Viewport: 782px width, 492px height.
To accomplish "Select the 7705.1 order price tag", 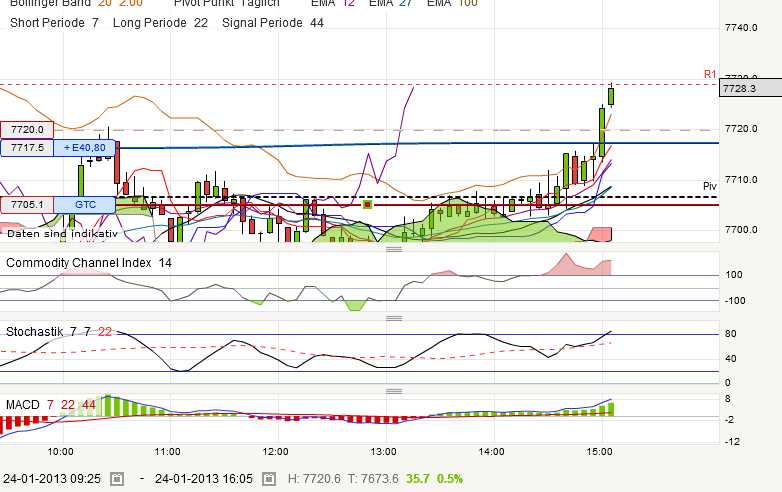I will (27, 205).
